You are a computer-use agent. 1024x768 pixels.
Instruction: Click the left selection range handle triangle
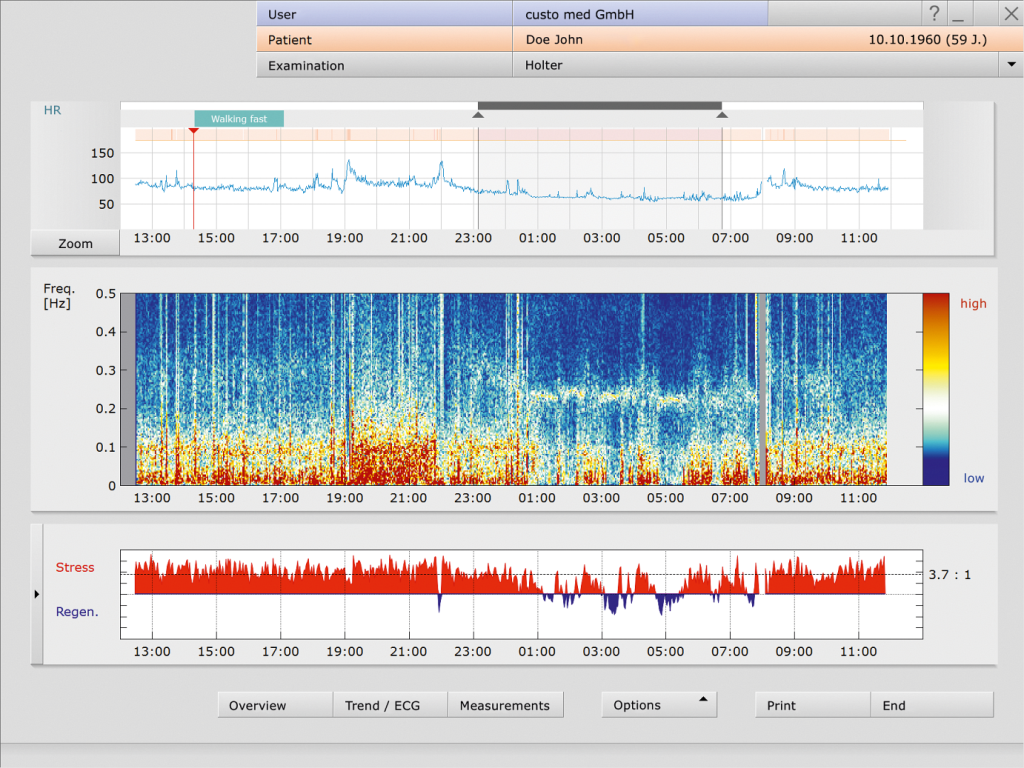coord(478,115)
